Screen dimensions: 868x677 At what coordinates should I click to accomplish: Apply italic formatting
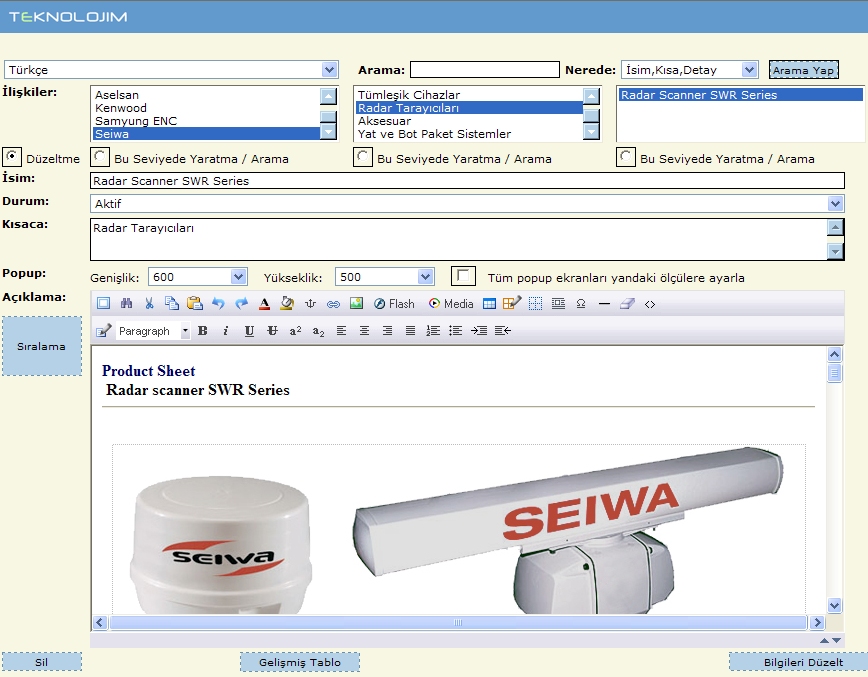(x=226, y=330)
